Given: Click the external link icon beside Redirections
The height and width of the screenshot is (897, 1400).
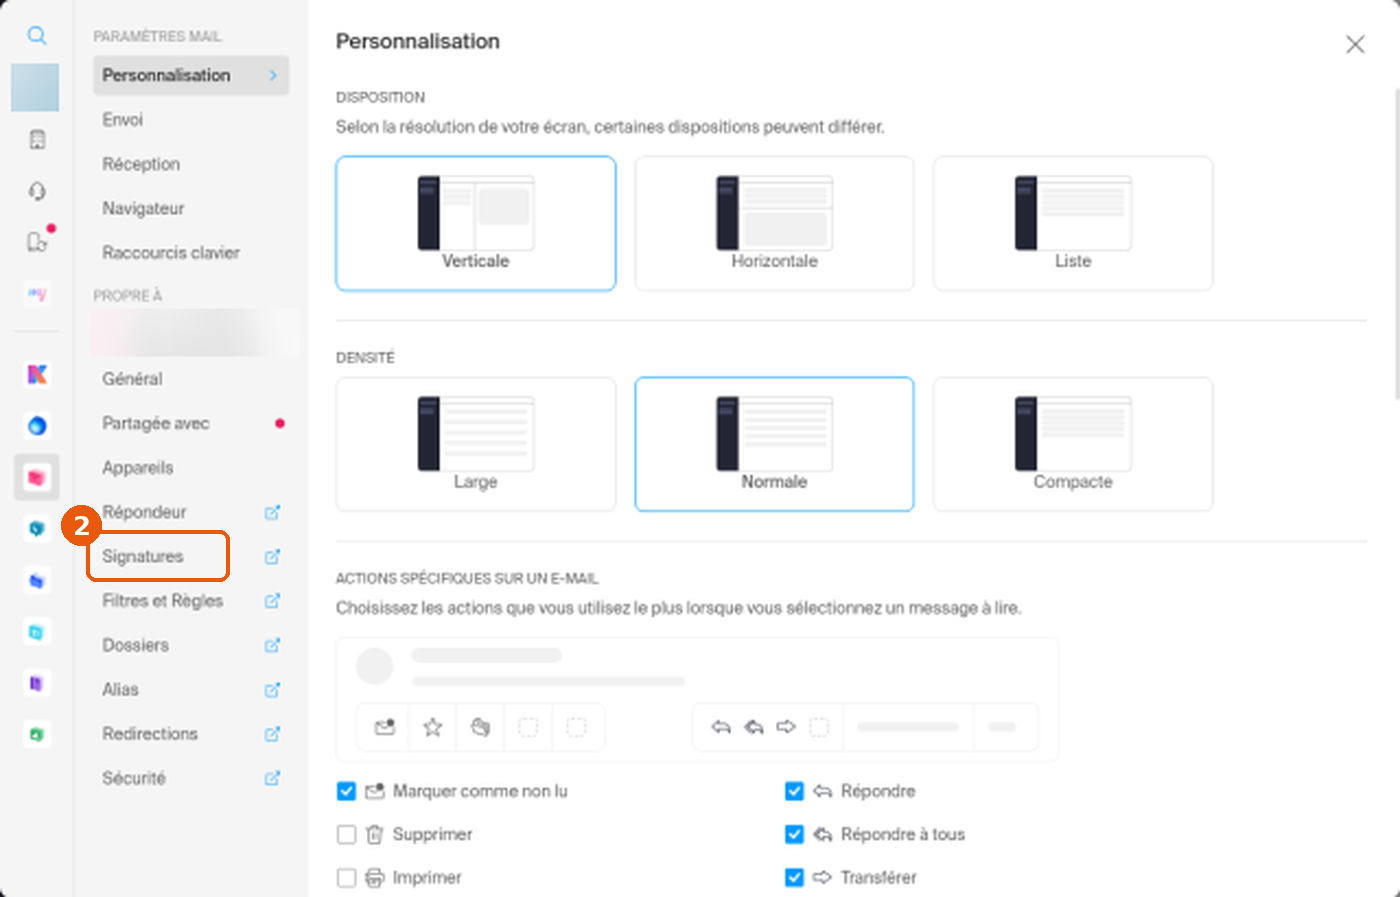Looking at the screenshot, I should click(x=272, y=734).
